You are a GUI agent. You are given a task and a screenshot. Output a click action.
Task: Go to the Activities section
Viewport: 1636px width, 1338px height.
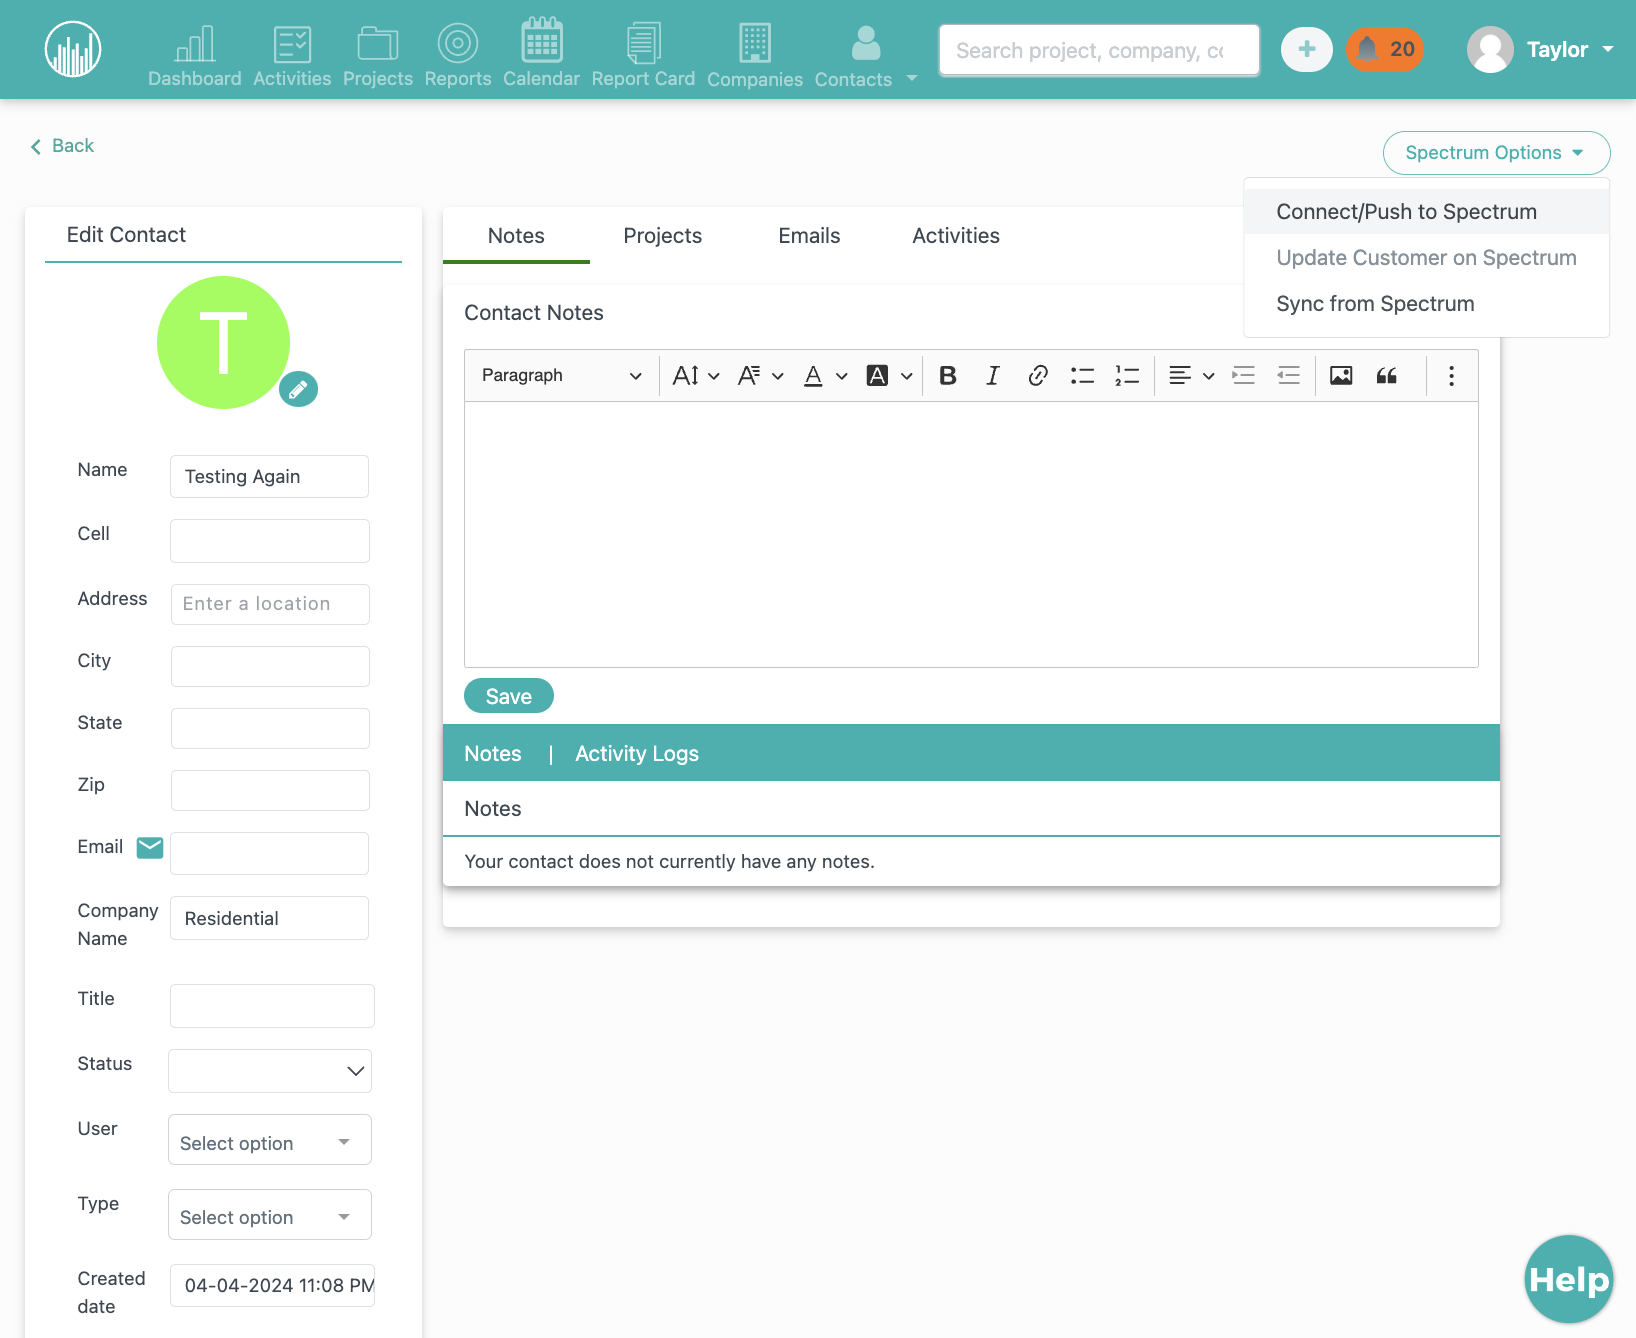(292, 57)
